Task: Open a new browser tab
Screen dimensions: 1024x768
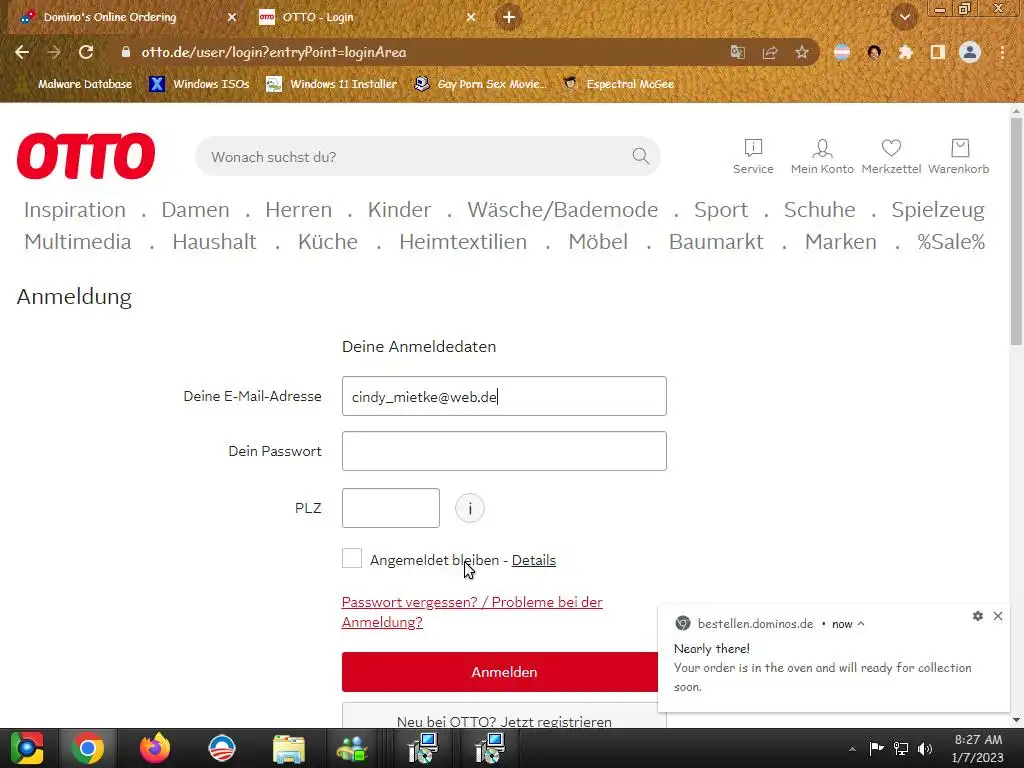Action: (x=509, y=17)
